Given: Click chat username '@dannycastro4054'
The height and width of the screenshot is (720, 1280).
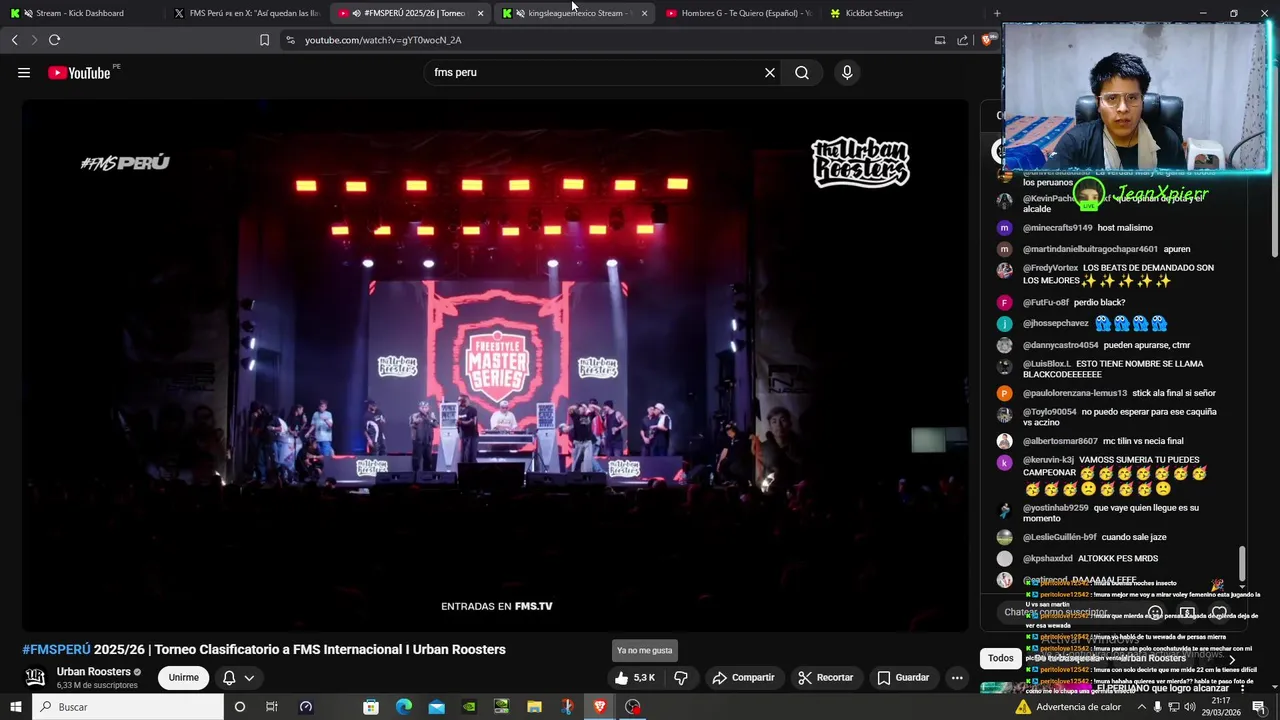Looking at the screenshot, I should point(1060,345).
